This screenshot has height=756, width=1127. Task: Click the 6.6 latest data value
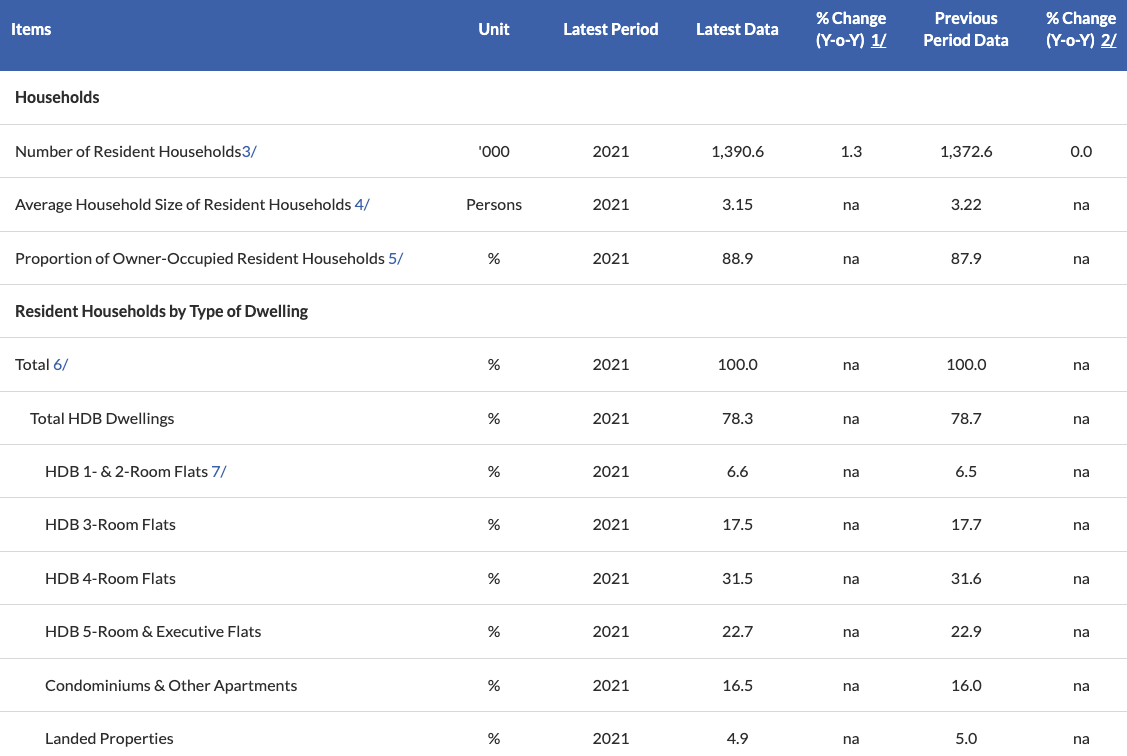pyautogui.click(x=737, y=472)
